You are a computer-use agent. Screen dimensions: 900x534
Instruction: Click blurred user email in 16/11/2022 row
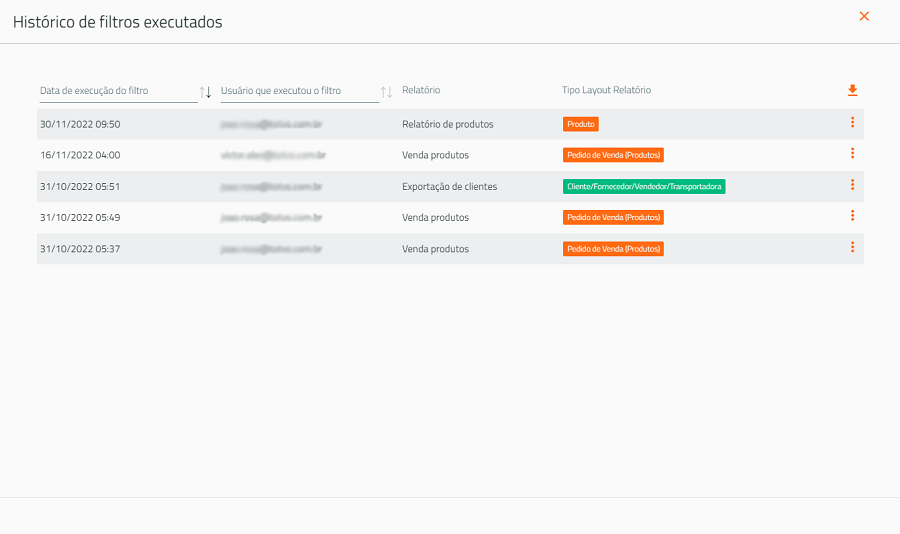273,156
